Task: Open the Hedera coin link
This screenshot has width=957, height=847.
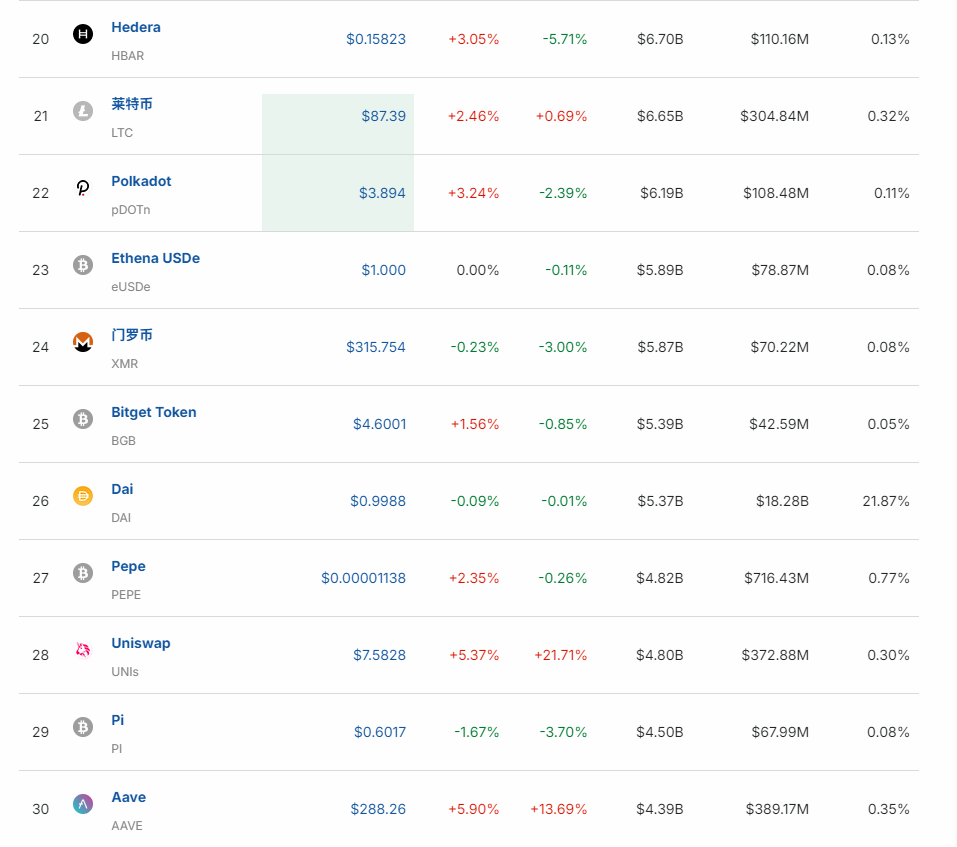Action: click(x=136, y=27)
